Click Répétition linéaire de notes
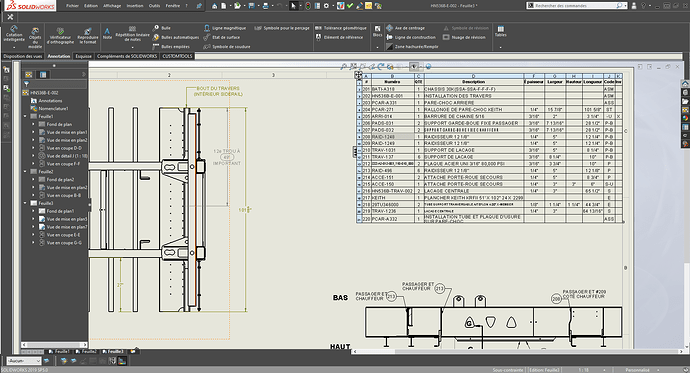This screenshot has height=373, width=690. pyautogui.click(x=132, y=34)
